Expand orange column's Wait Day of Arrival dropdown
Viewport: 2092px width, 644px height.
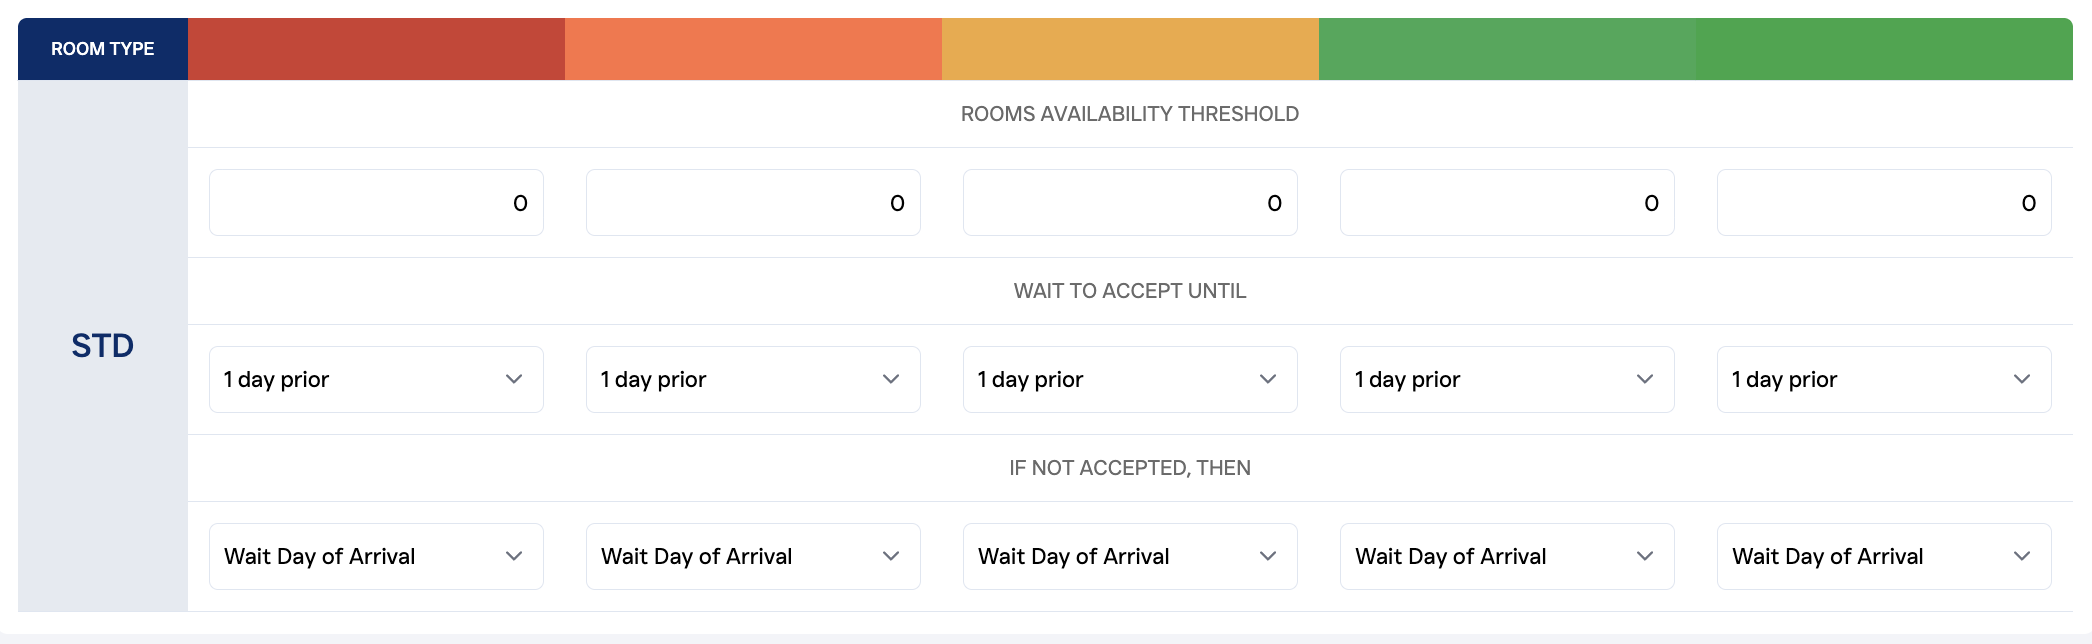point(753,557)
